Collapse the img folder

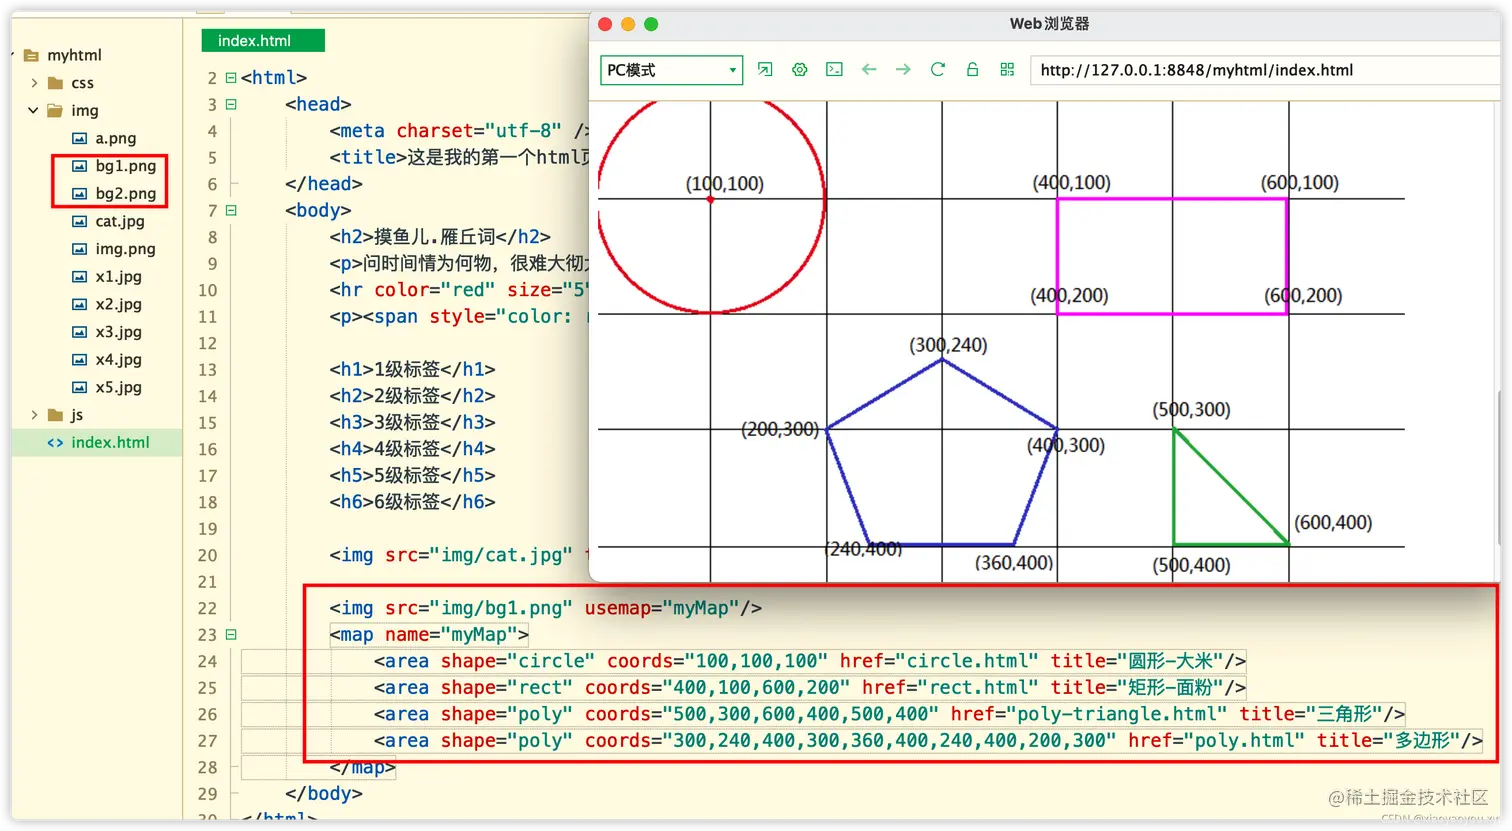coord(33,110)
